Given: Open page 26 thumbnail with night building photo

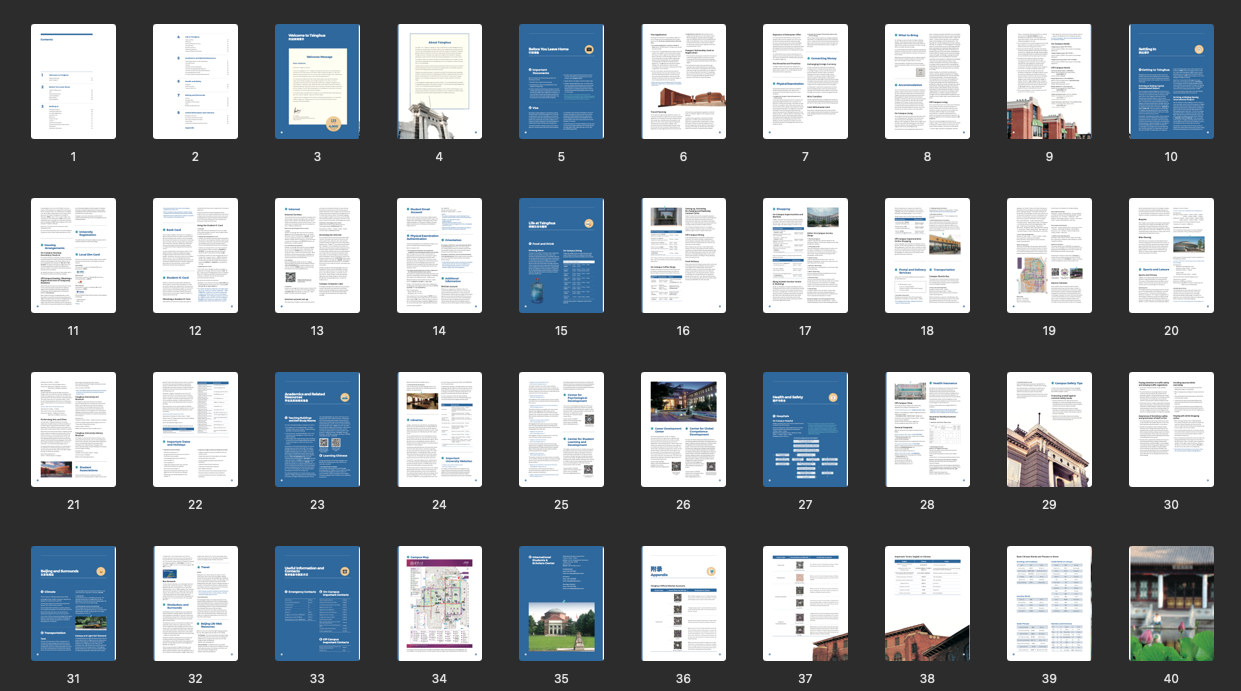Looking at the screenshot, I should pyautogui.click(x=683, y=429).
